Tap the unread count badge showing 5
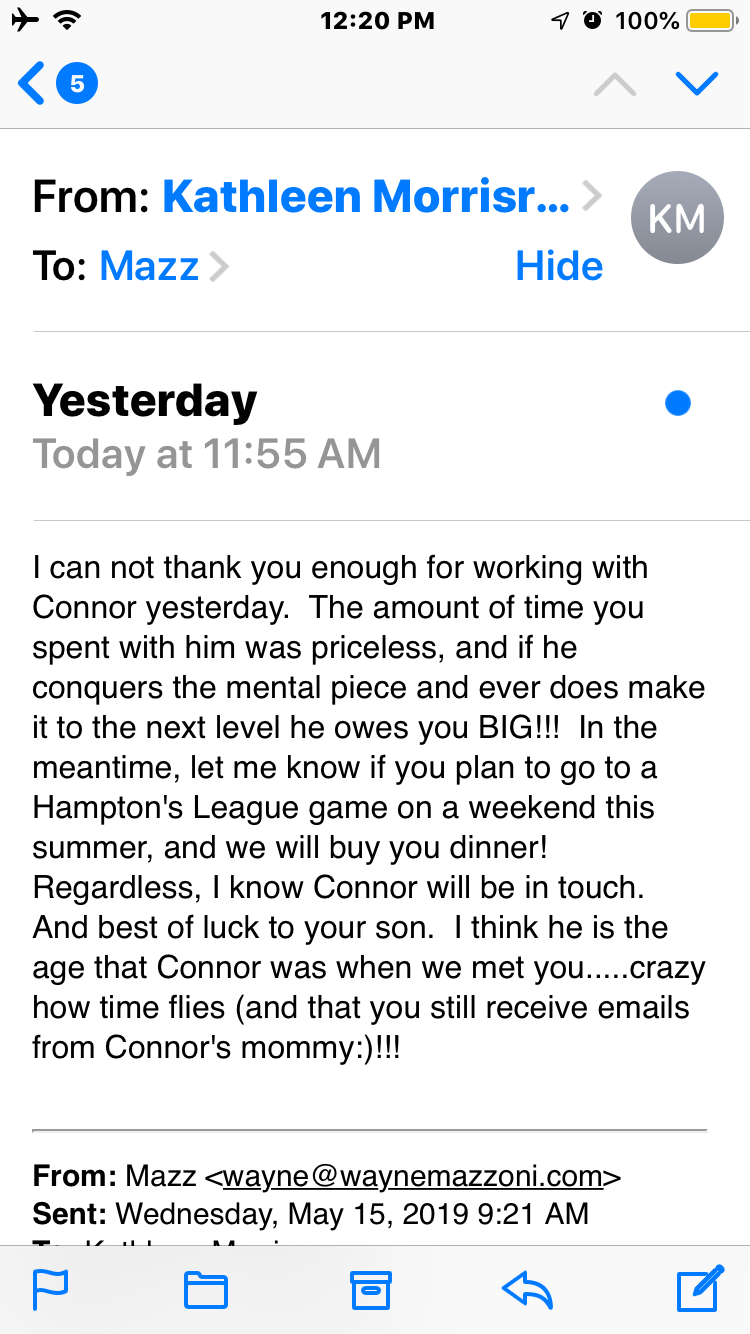Image resolution: width=750 pixels, height=1334 pixels. point(77,83)
